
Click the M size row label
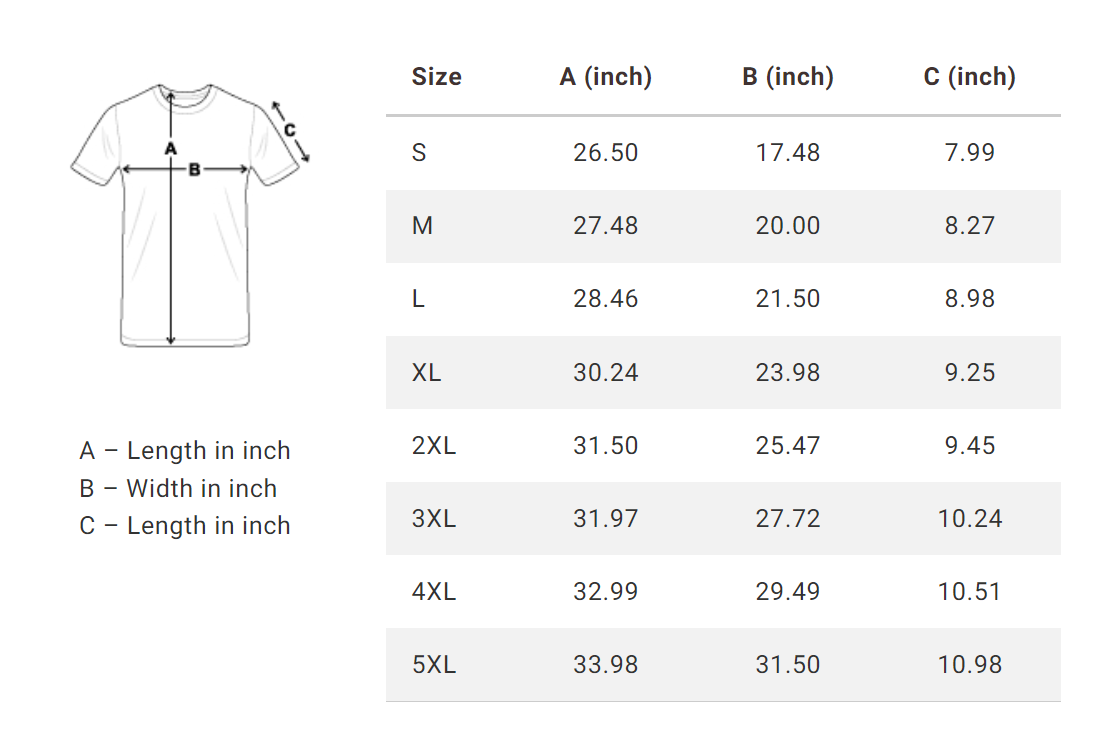tap(422, 226)
